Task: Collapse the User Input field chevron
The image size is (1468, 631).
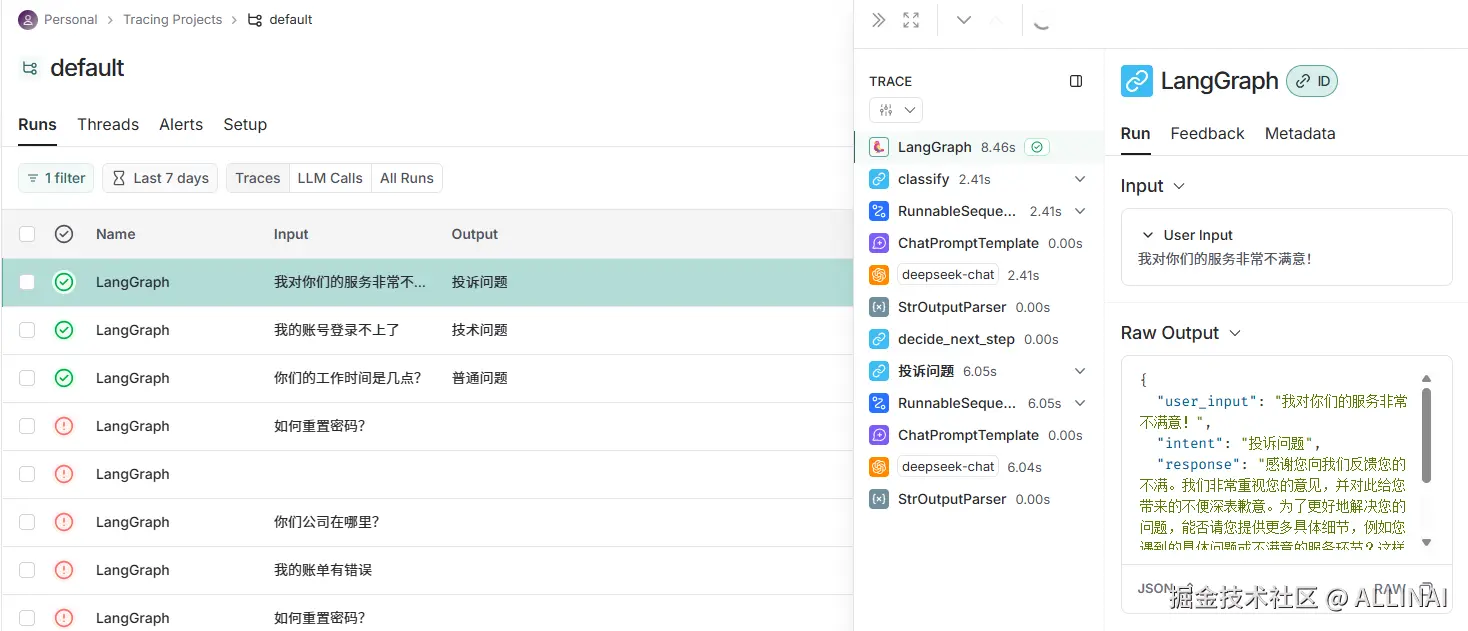Action: [x=1148, y=235]
